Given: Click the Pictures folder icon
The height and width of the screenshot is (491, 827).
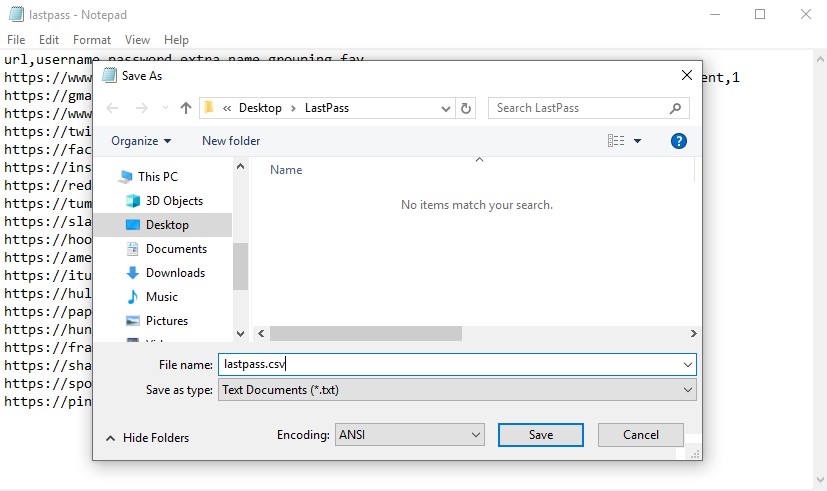Looking at the screenshot, I should [133, 321].
